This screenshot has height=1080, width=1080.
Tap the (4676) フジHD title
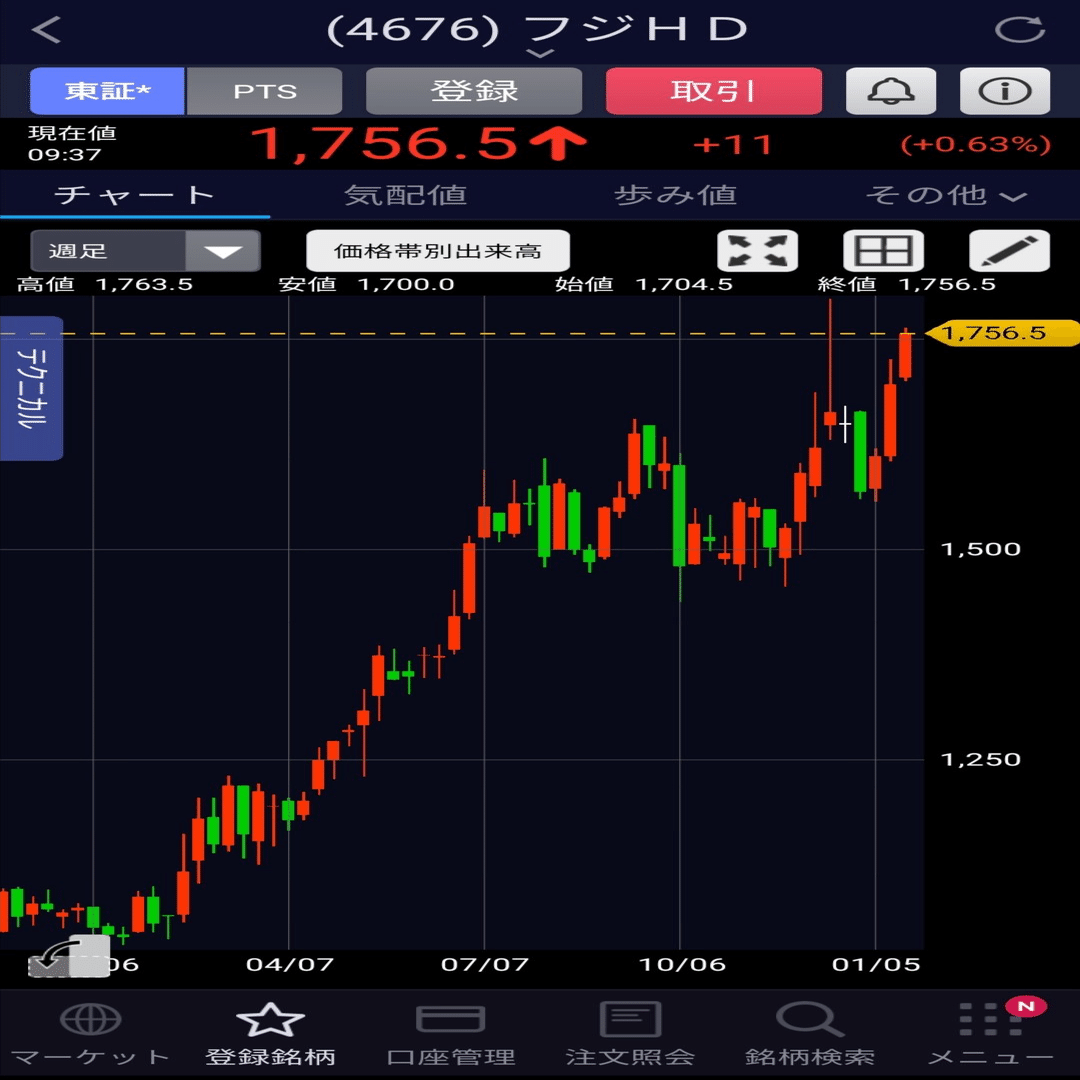pos(537,30)
